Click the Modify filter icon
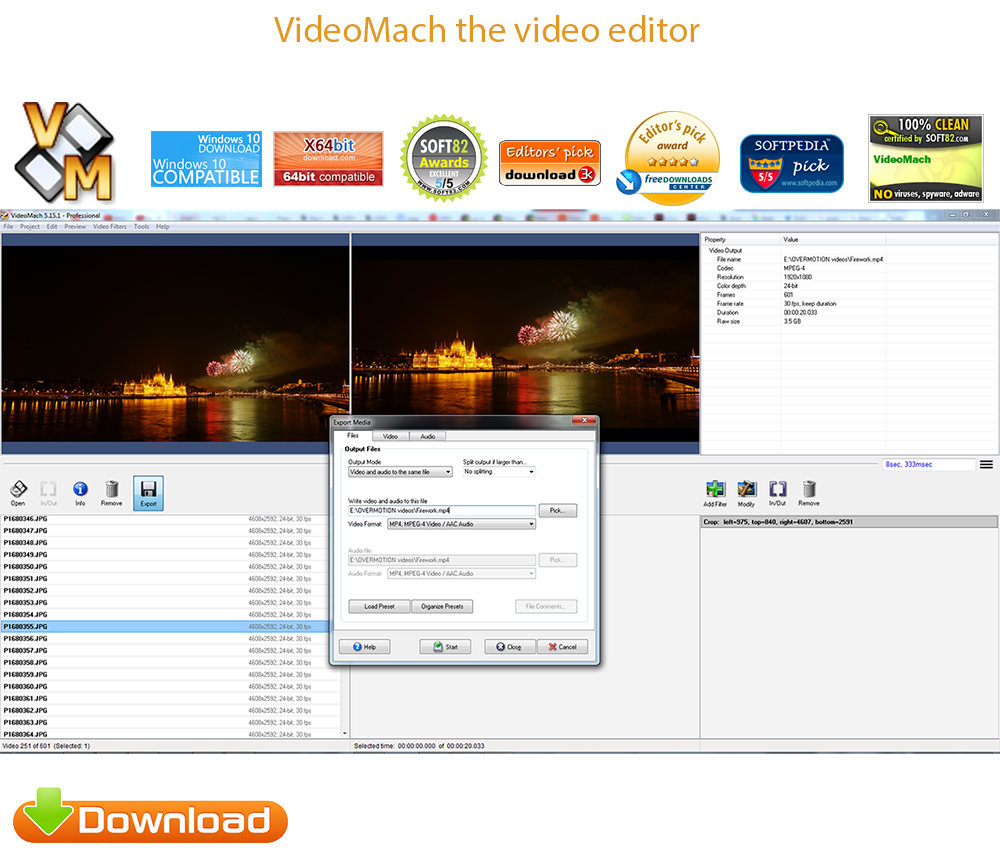 pos(747,493)
